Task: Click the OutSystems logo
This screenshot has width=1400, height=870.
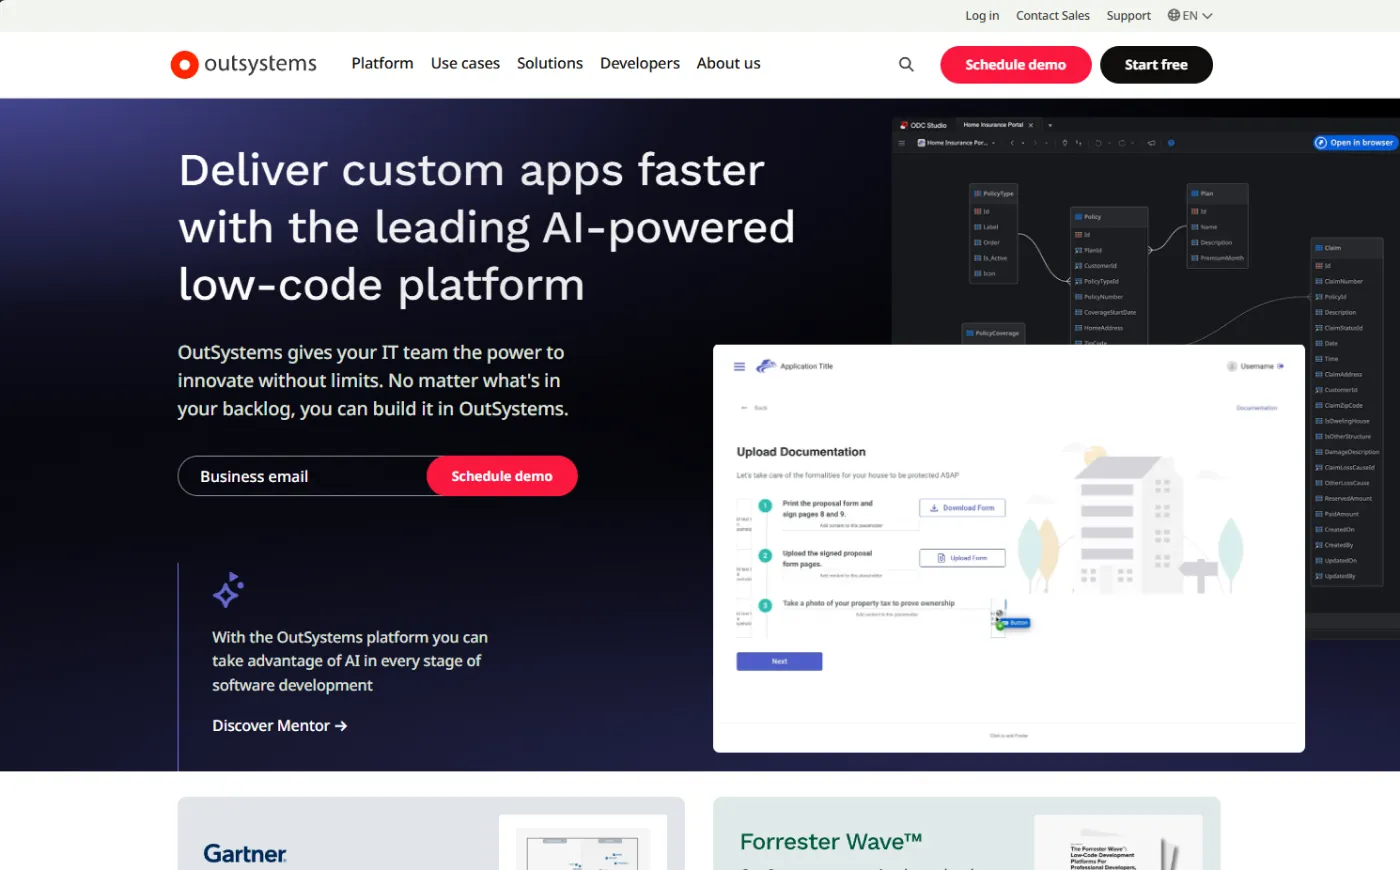Action: click(x=244, y=64)
